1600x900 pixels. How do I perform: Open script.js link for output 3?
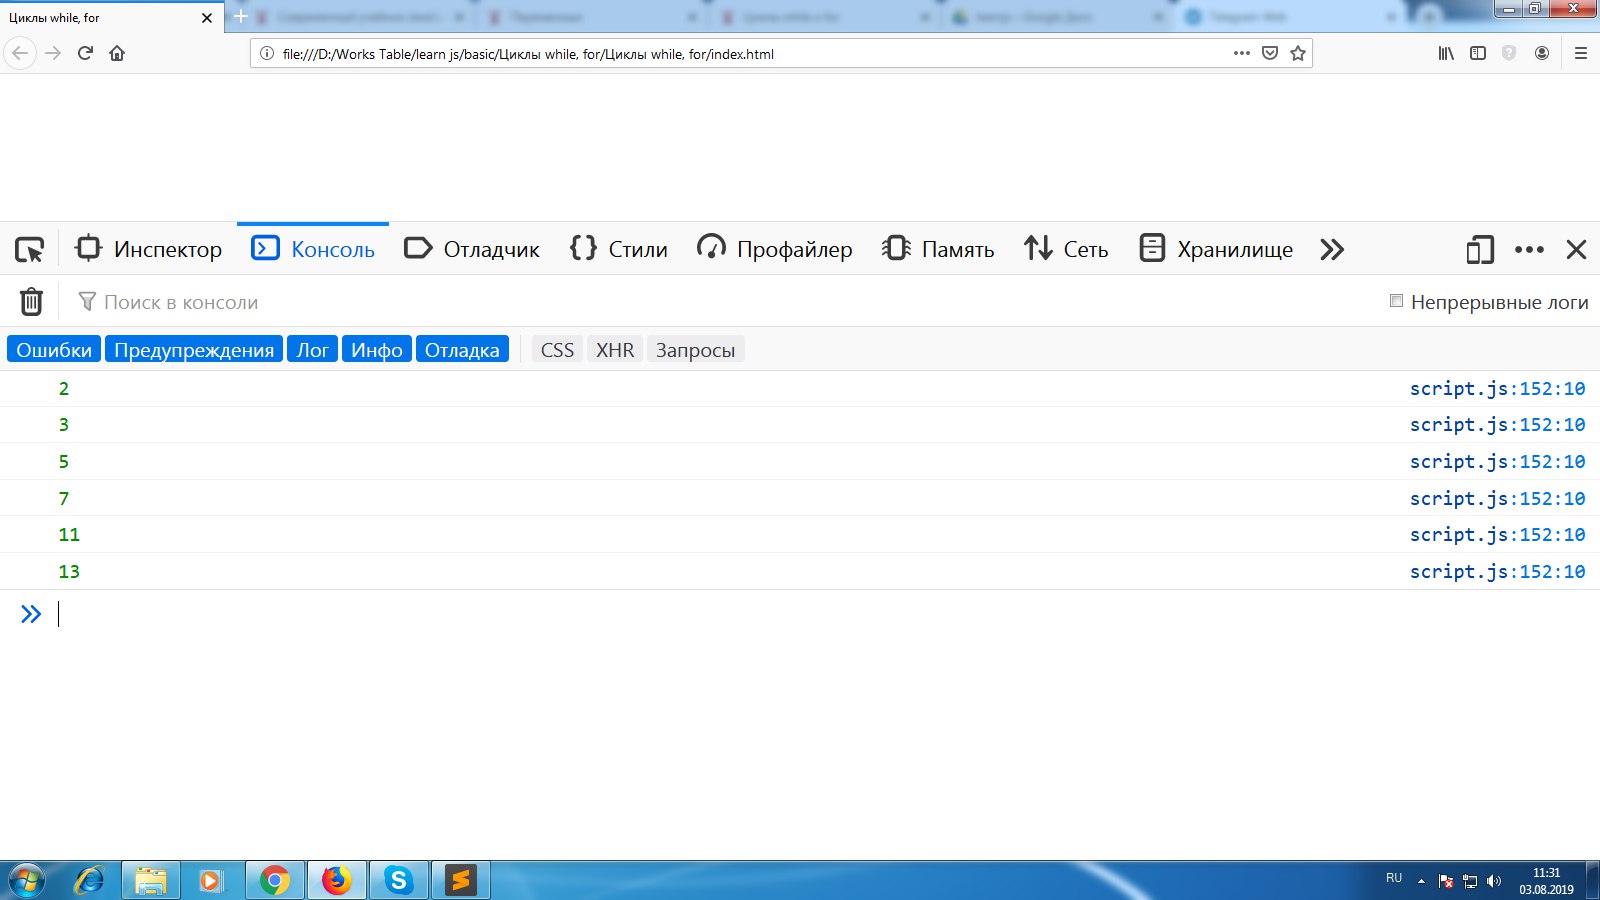click(x=1497, y=424)
